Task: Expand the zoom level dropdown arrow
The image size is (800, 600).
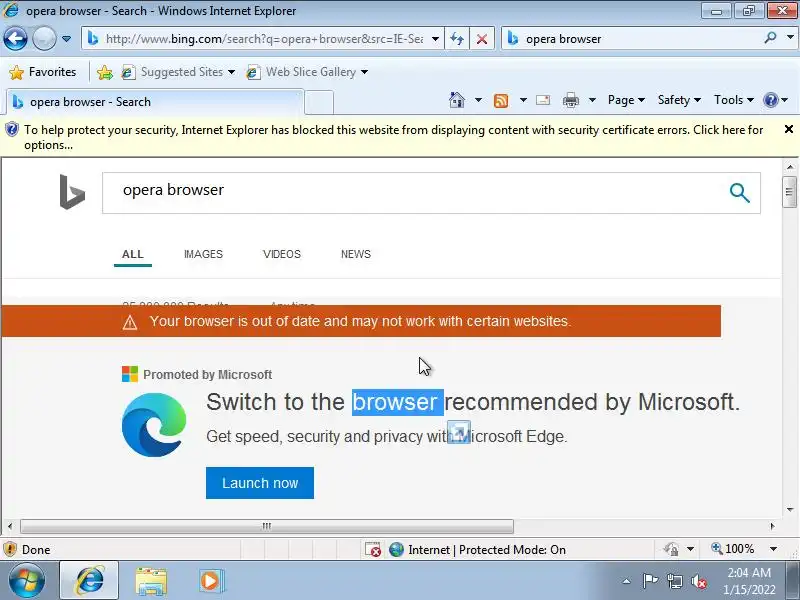Action: 773,549
